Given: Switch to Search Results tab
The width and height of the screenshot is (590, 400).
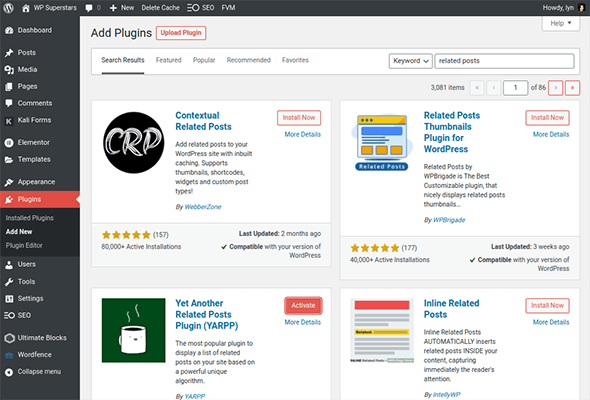Looking at the screenshot, I should (x=123, y=60).
